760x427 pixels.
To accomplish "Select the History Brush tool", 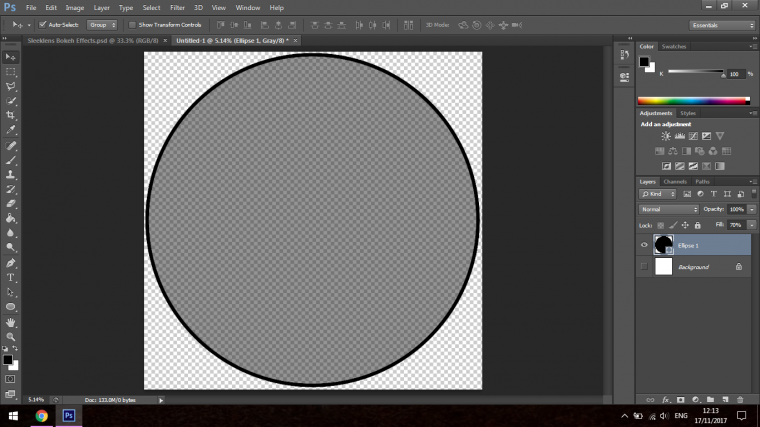I will click(11, 189).
